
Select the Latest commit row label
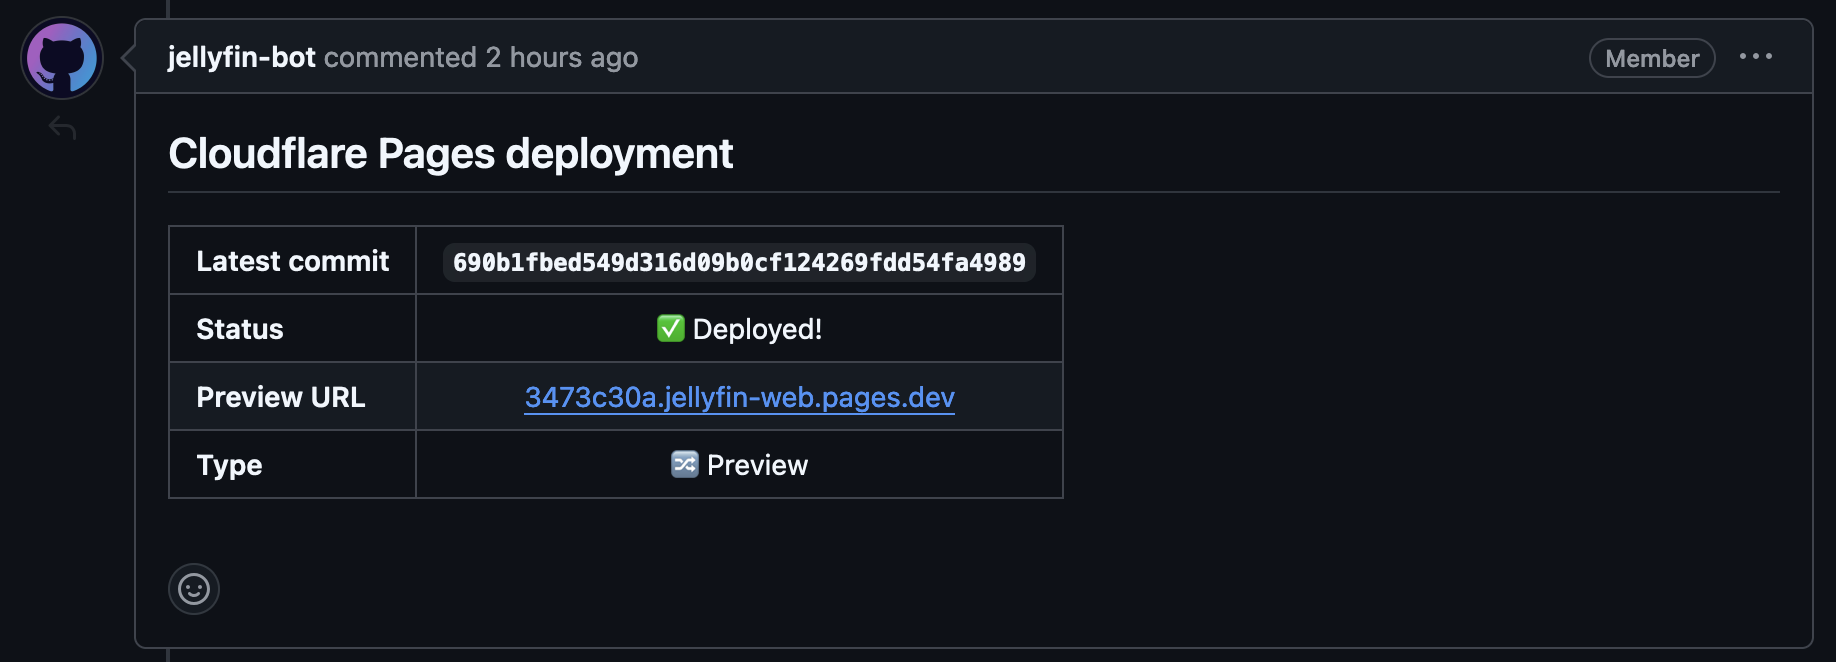[x=292, y=261]
